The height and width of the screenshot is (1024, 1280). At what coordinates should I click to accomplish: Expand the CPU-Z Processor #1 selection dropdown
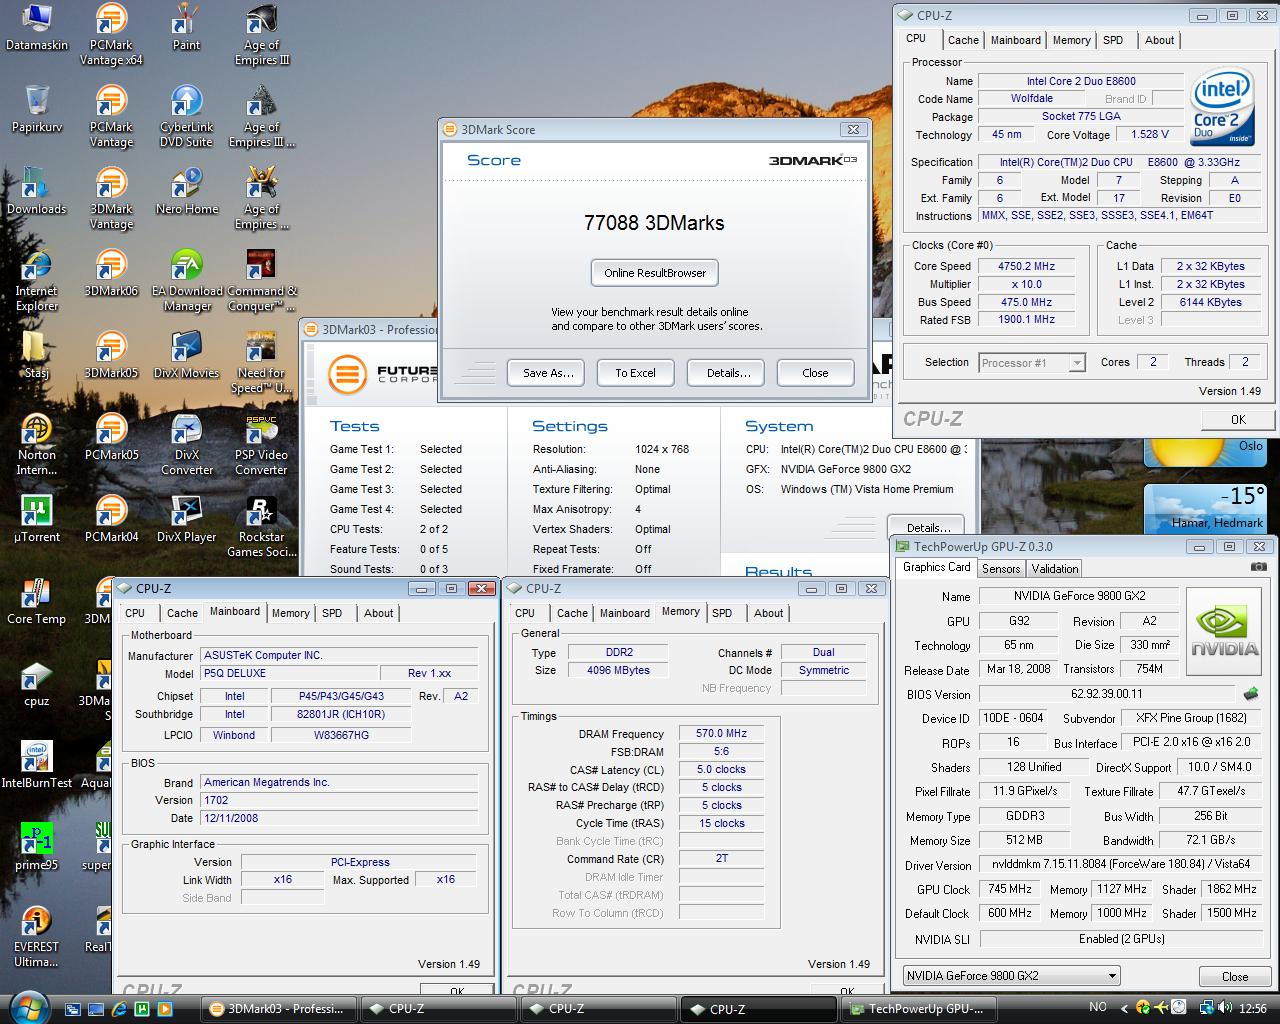1077,363
